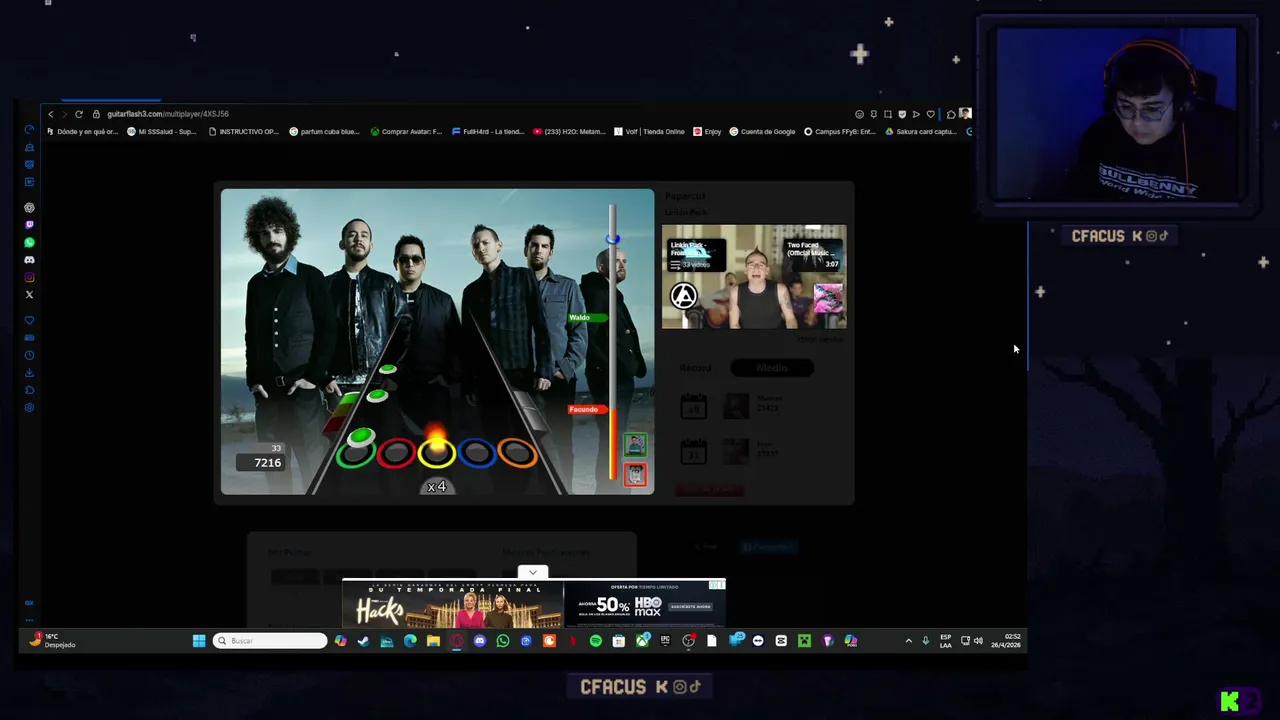The height and width of the screenshot is (720, 1280).
Task: Select the 'Medio' difficulty pill
Action: coord(771,368)
